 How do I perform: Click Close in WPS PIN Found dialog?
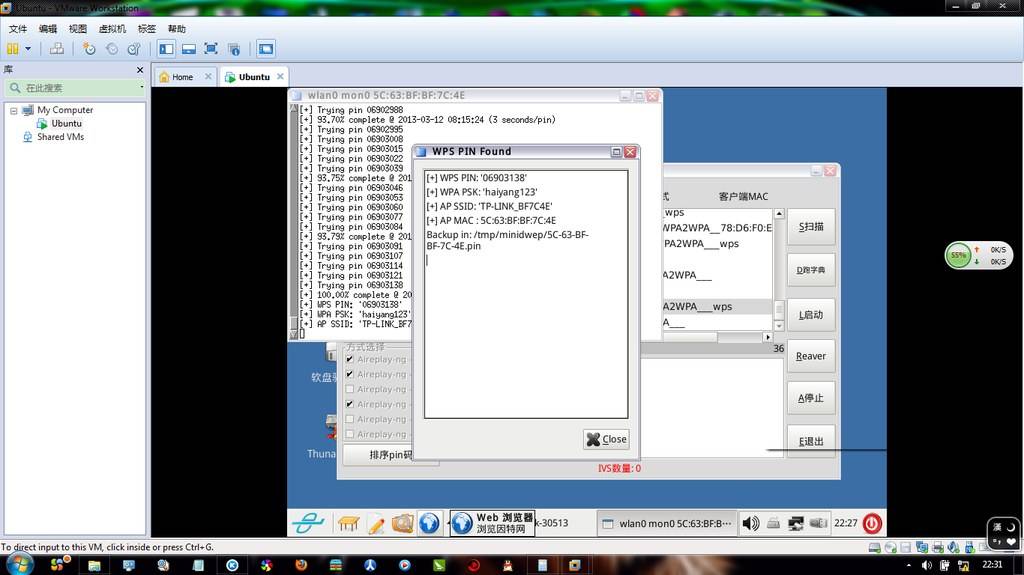pos(606,439)
